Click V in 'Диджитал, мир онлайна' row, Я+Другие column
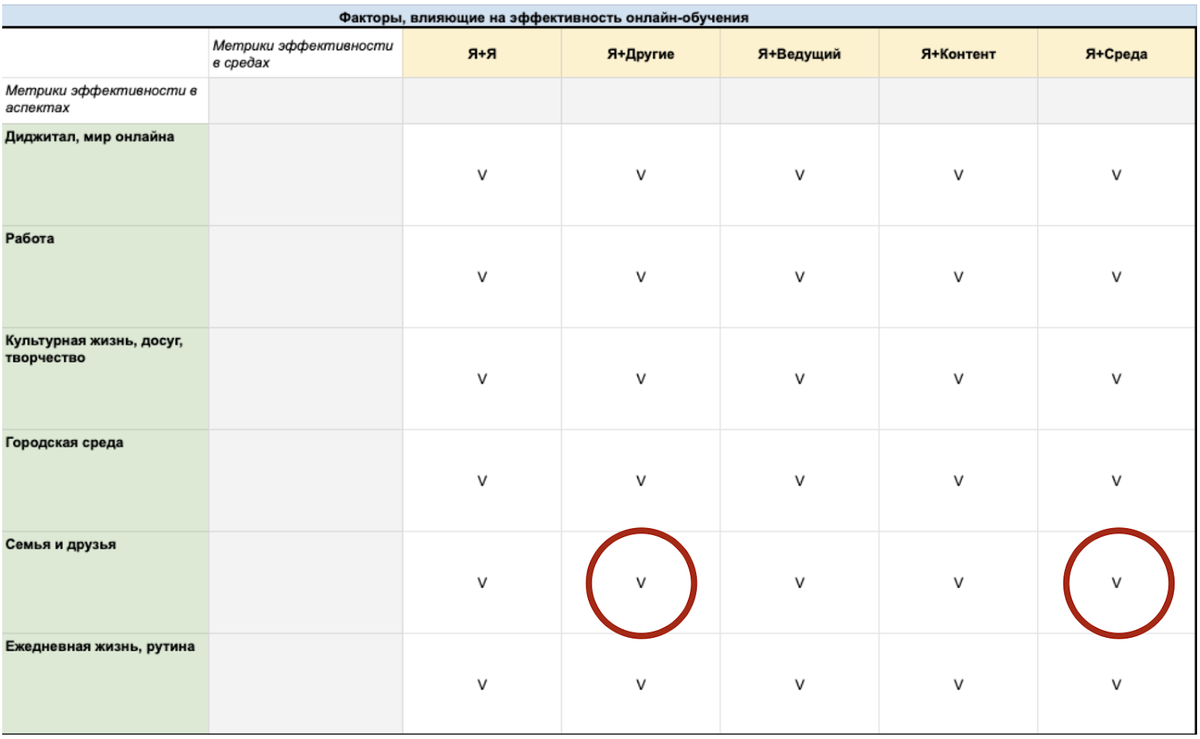The image size is (1200, 739). [x=641, y=175]
